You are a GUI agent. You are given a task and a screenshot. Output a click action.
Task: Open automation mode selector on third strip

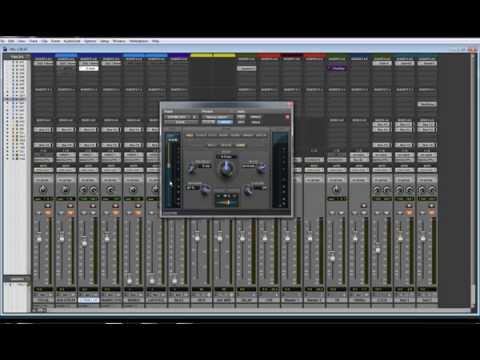point(88,170)
